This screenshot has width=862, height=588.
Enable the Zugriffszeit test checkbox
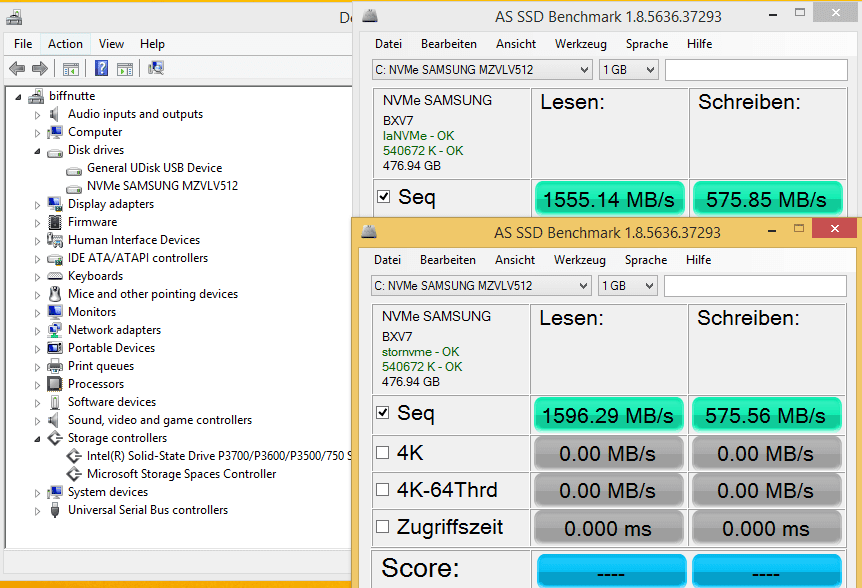(x=383, y=526)
